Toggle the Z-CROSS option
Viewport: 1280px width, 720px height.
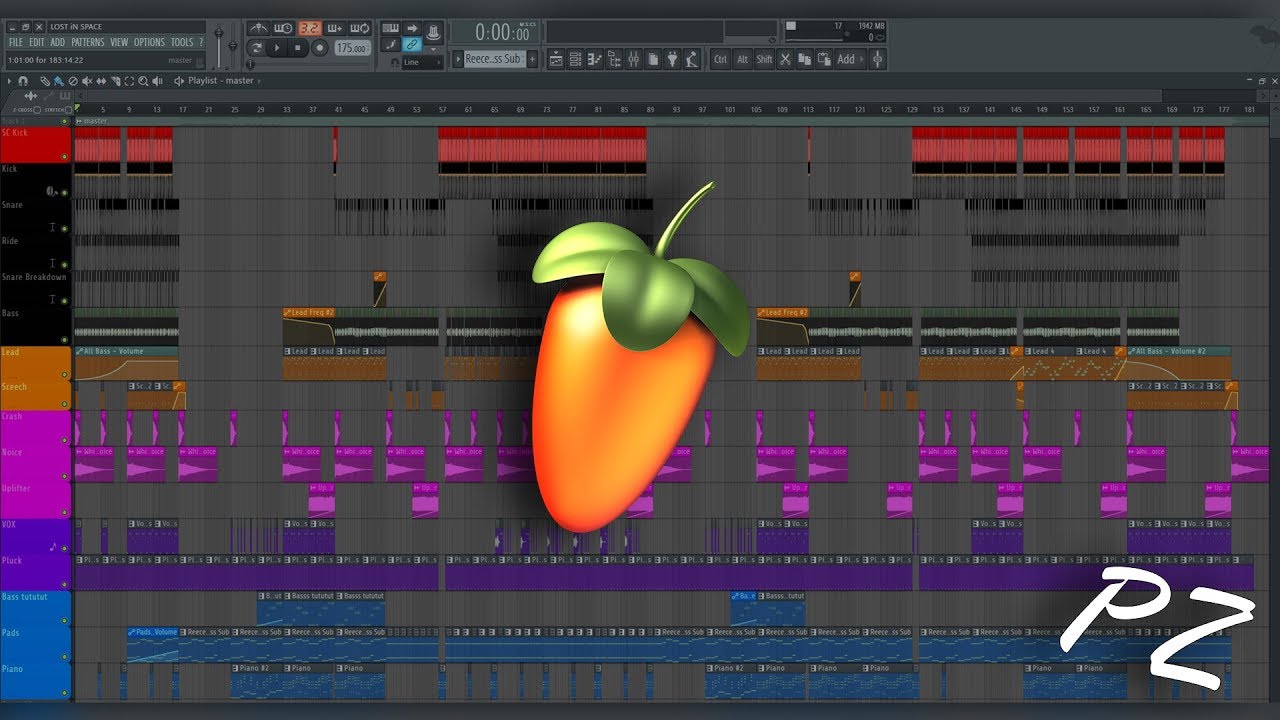pos(37,110)
